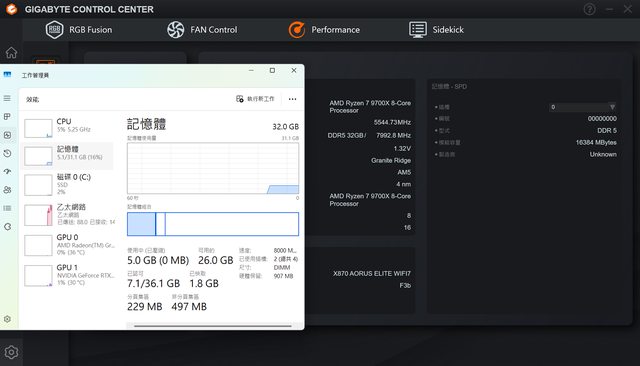Open Gigabyte settings gear at bottom-left

coord(11,352)
